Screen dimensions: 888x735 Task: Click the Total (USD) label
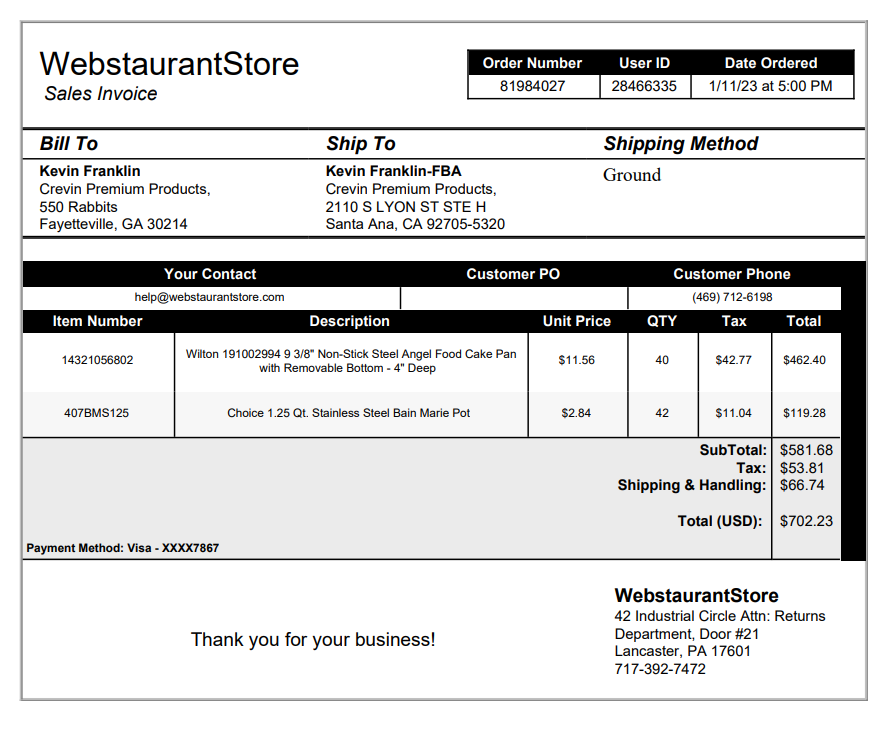[720, 521]
